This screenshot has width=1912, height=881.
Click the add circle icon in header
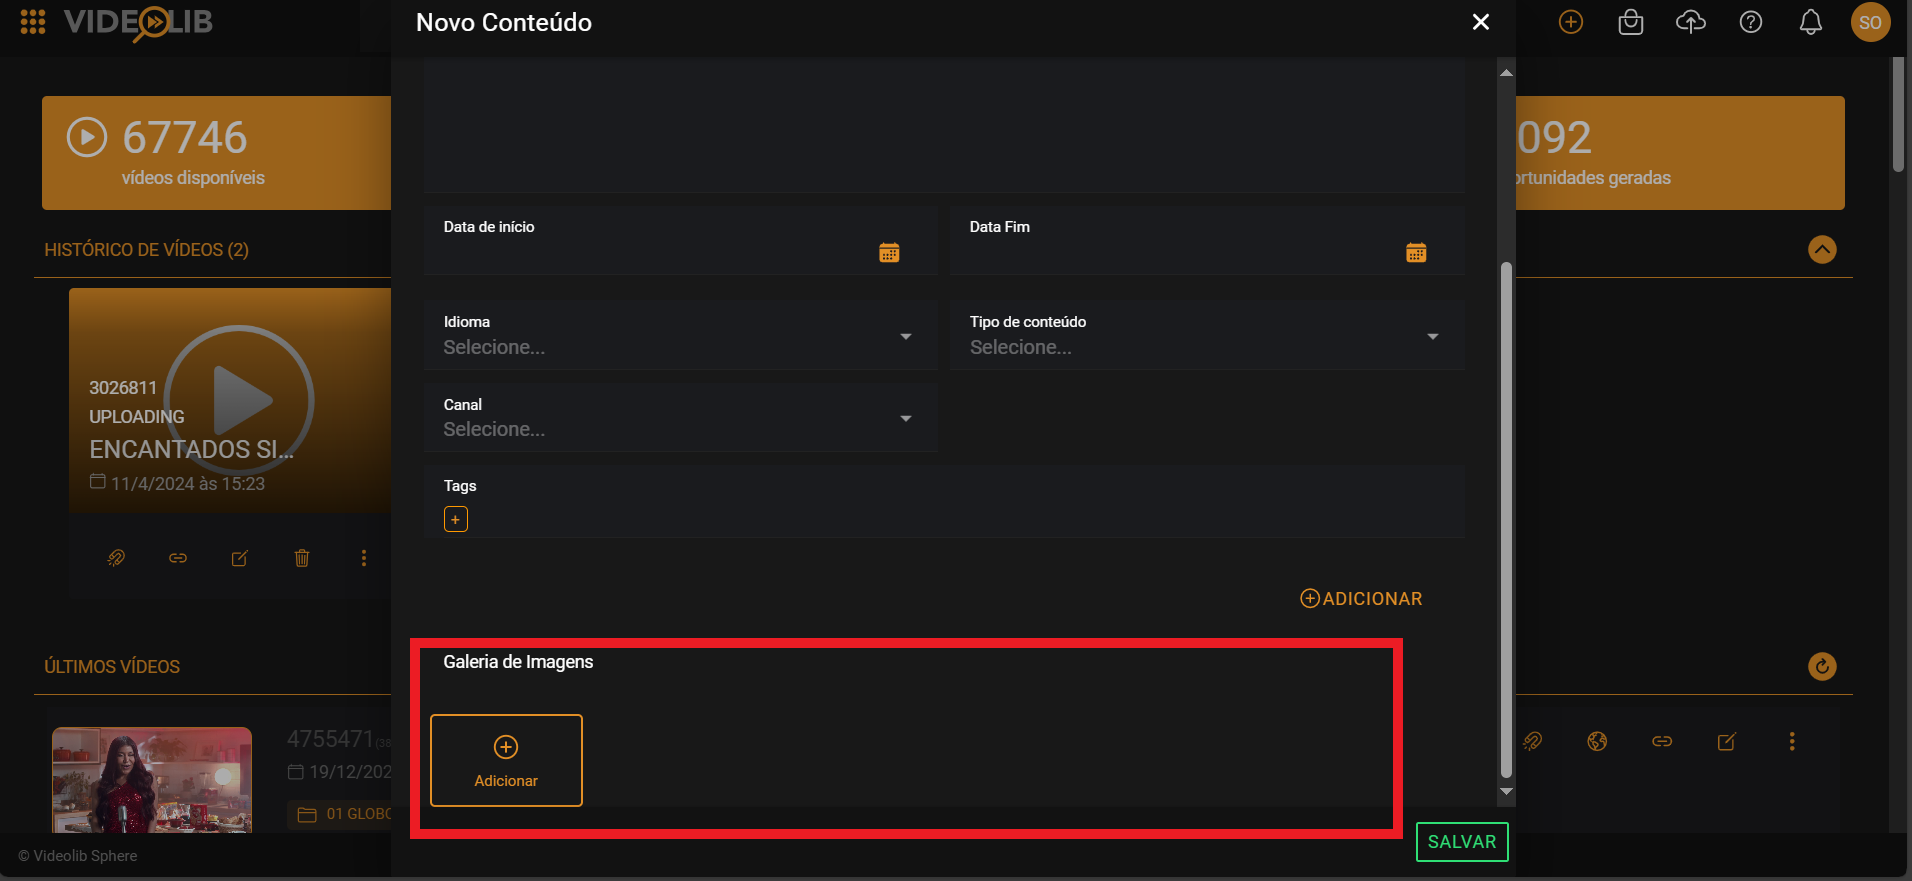(1570, 22)
